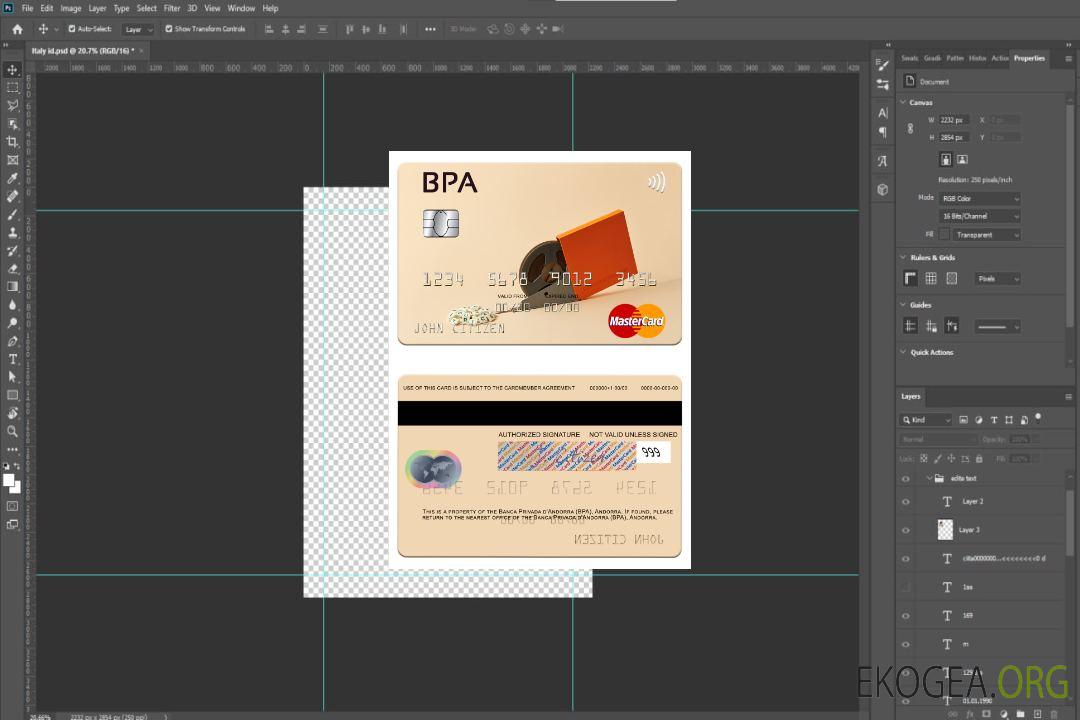
Task: Open the Glyphs panel icon
Action: [x=883, y=161]
